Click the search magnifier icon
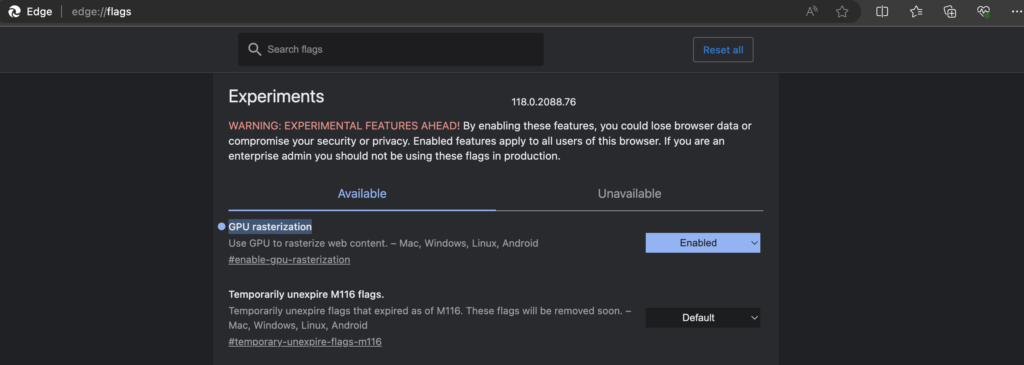 [x=255, y=50]
